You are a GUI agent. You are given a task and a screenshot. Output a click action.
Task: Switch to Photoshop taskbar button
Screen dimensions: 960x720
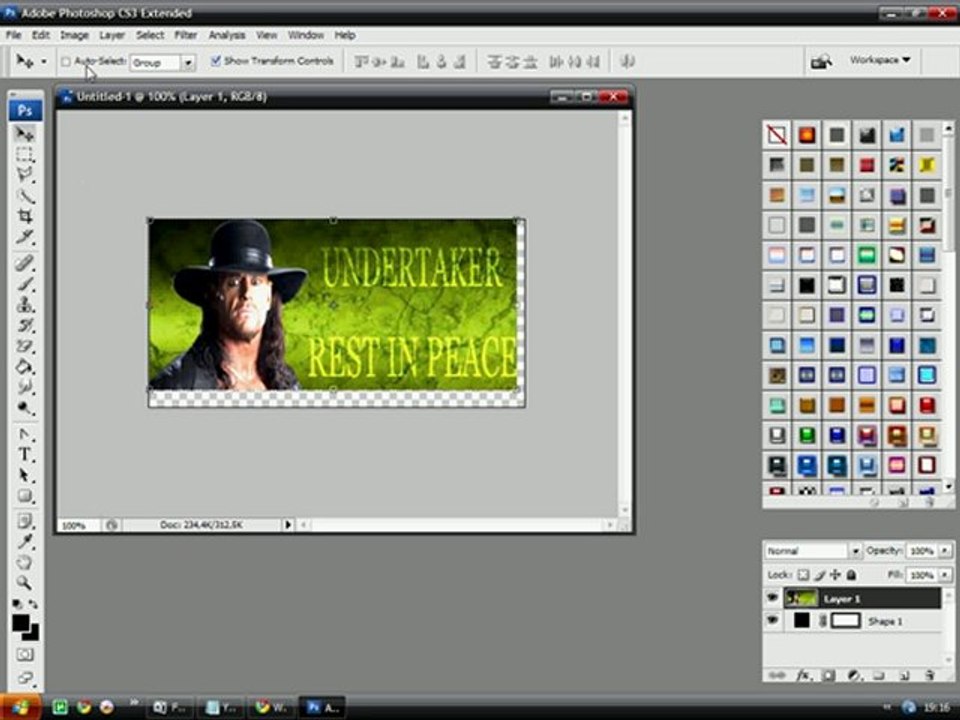pos(323,708)
